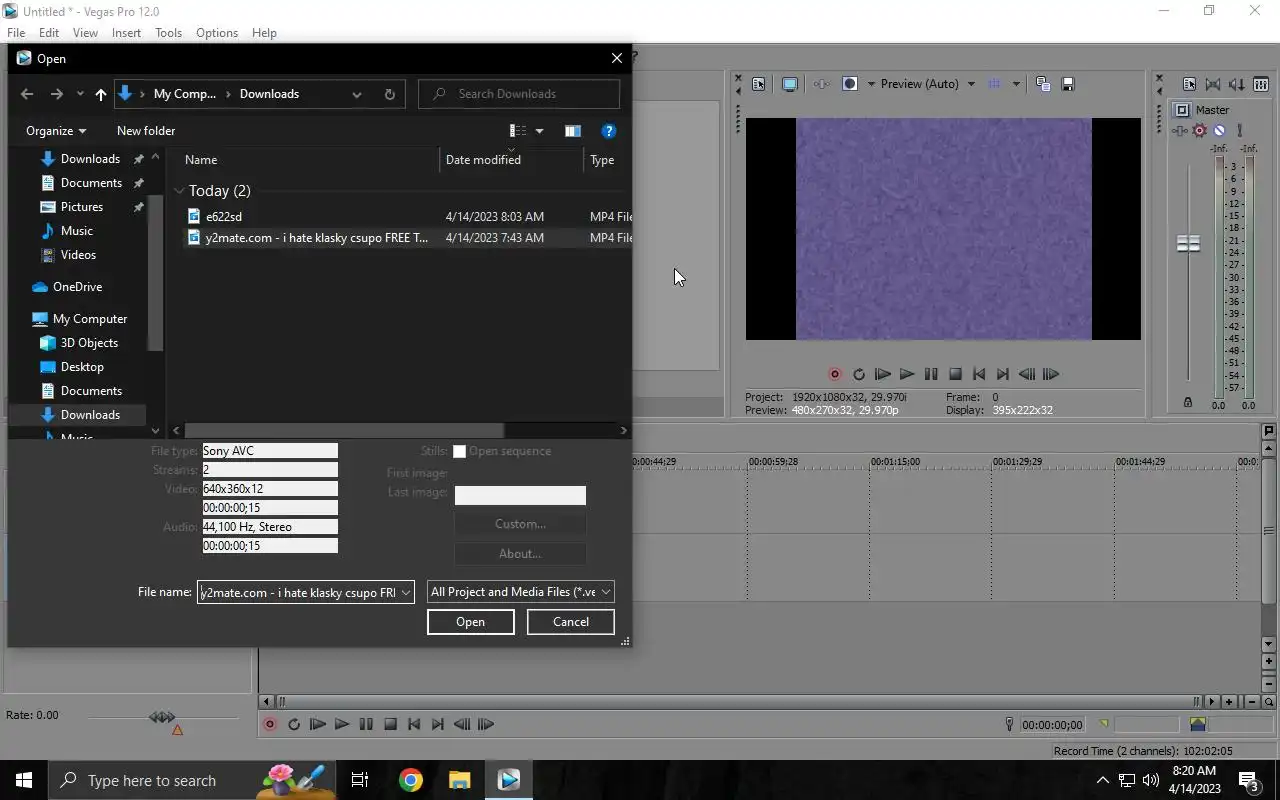Toggle Loop Playback under video preview
Viewport: 1280px width, 800px height.
(859, 374)
